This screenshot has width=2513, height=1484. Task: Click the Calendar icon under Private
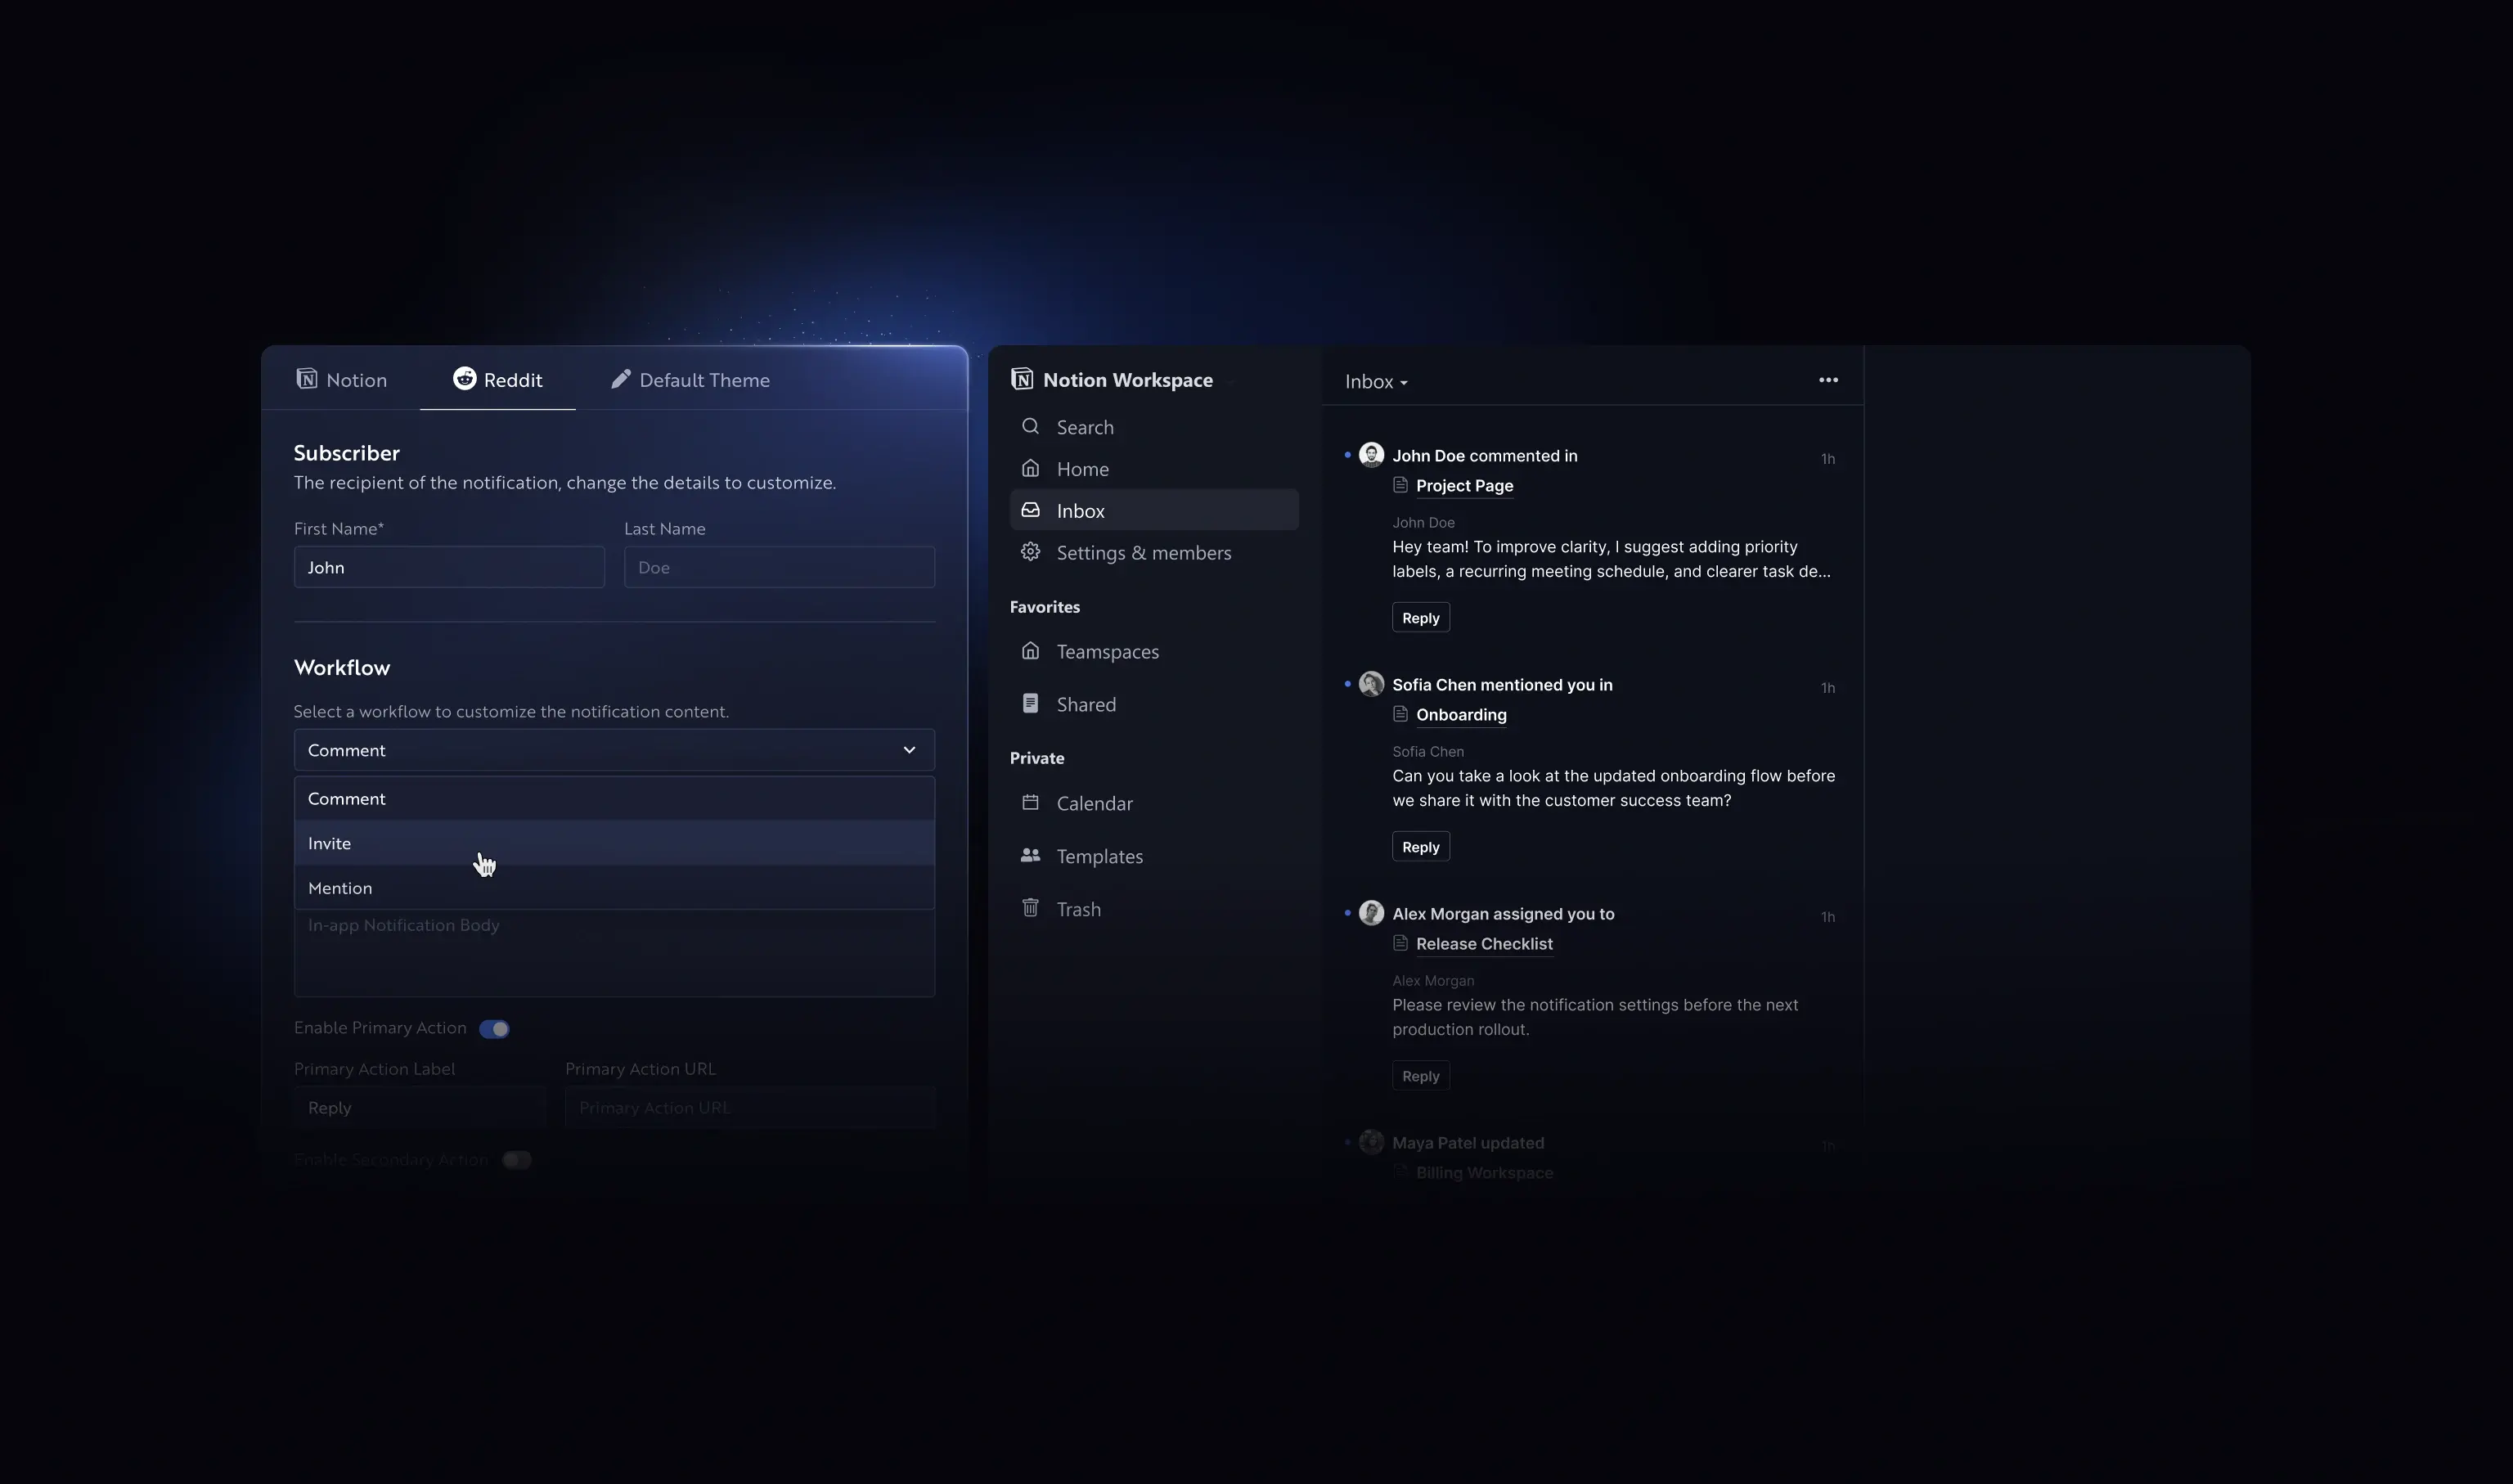tap(1030, 802)
